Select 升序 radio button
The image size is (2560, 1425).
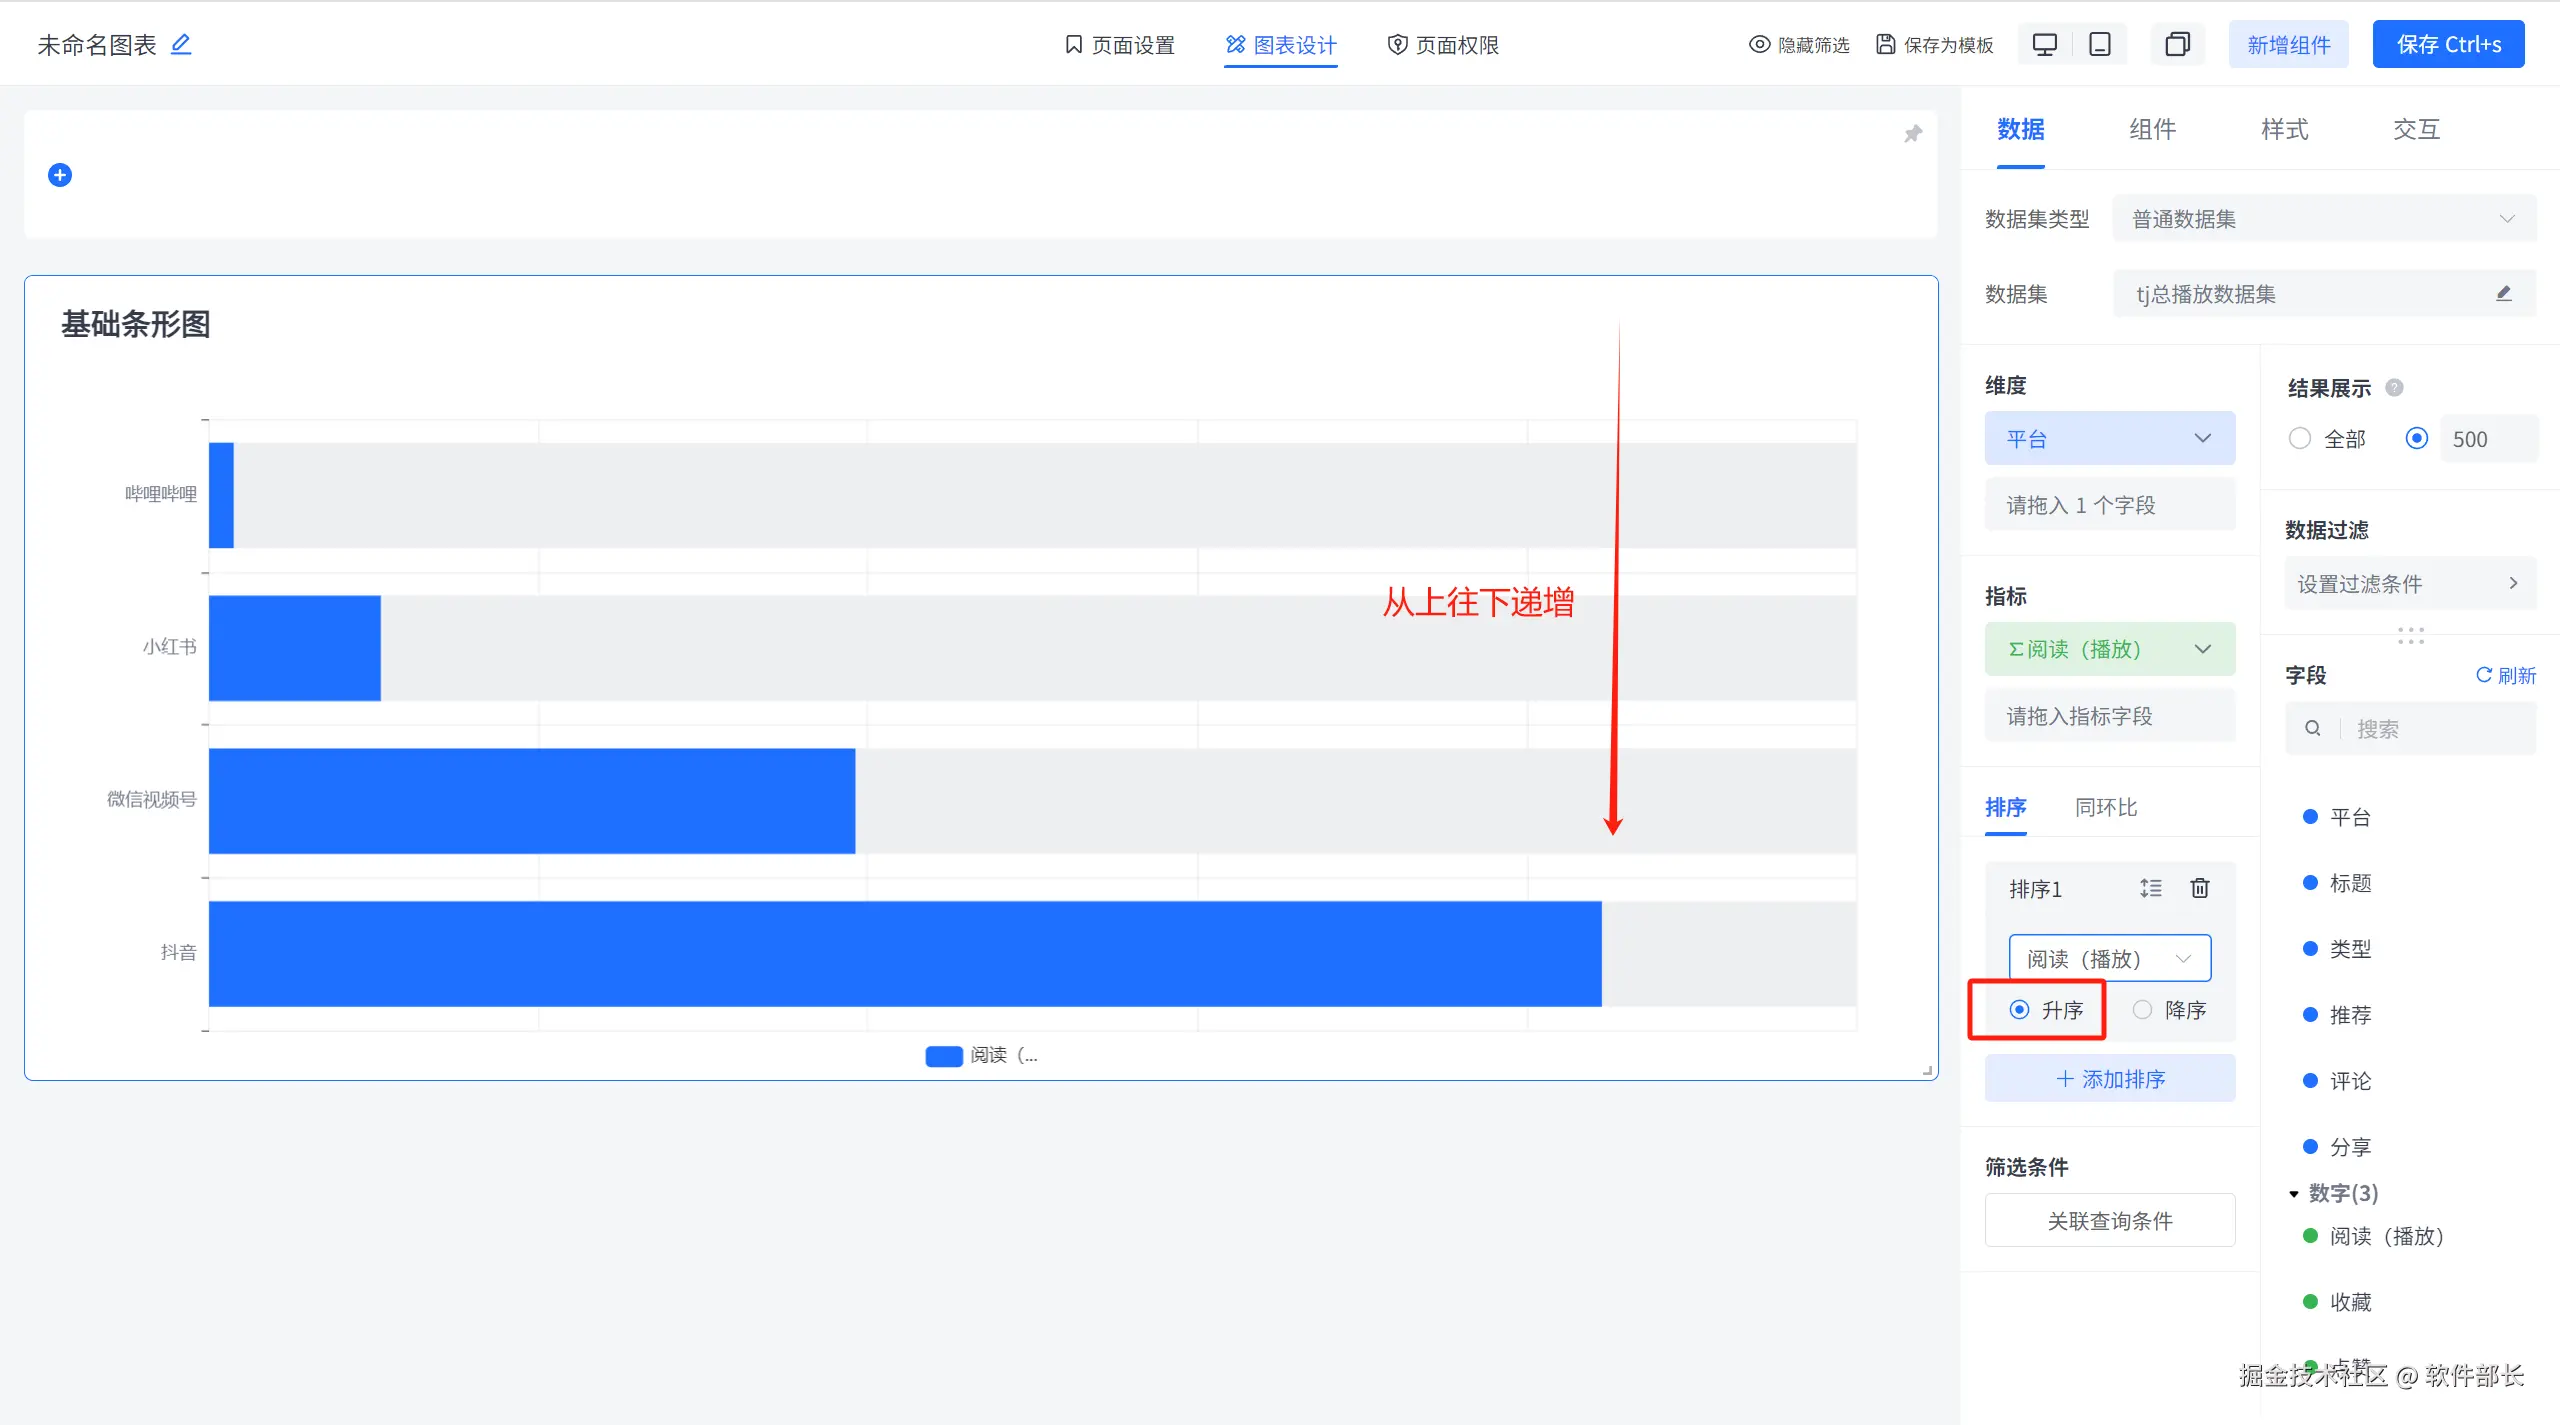[x=2020, y=1010]
